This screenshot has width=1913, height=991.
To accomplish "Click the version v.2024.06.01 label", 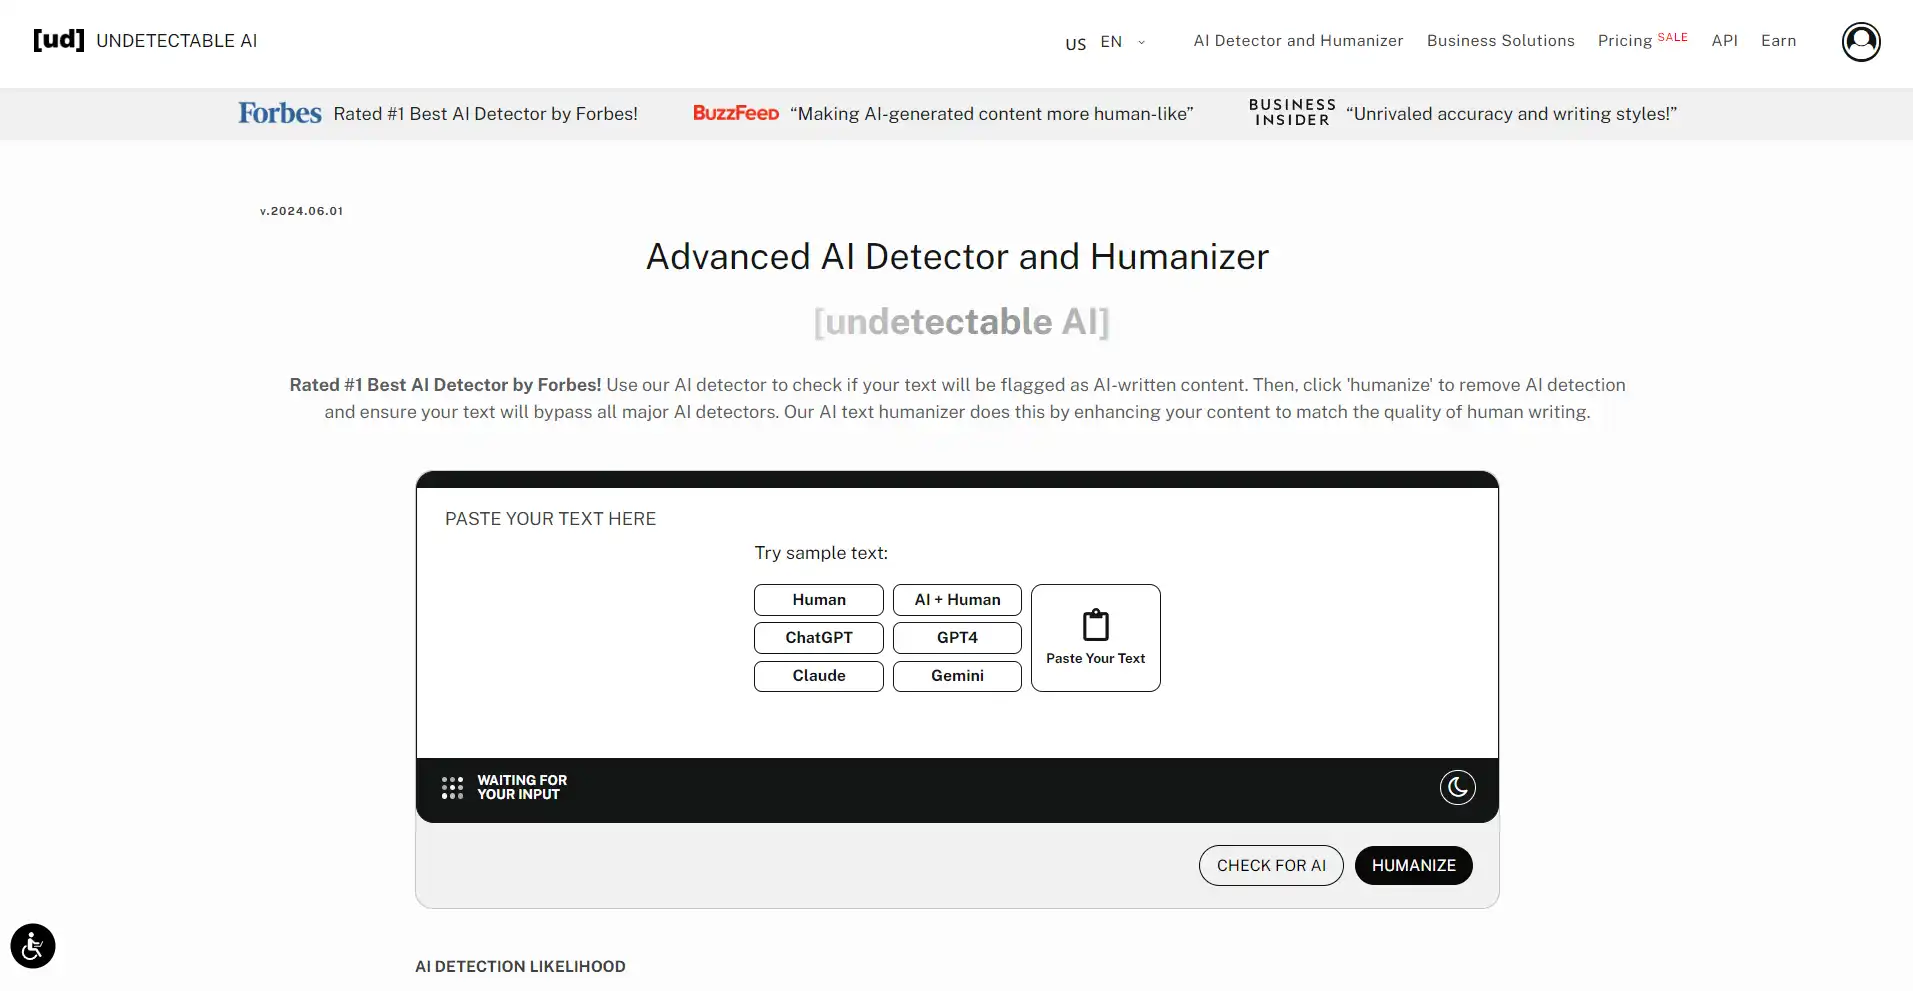I will (301, 211).
